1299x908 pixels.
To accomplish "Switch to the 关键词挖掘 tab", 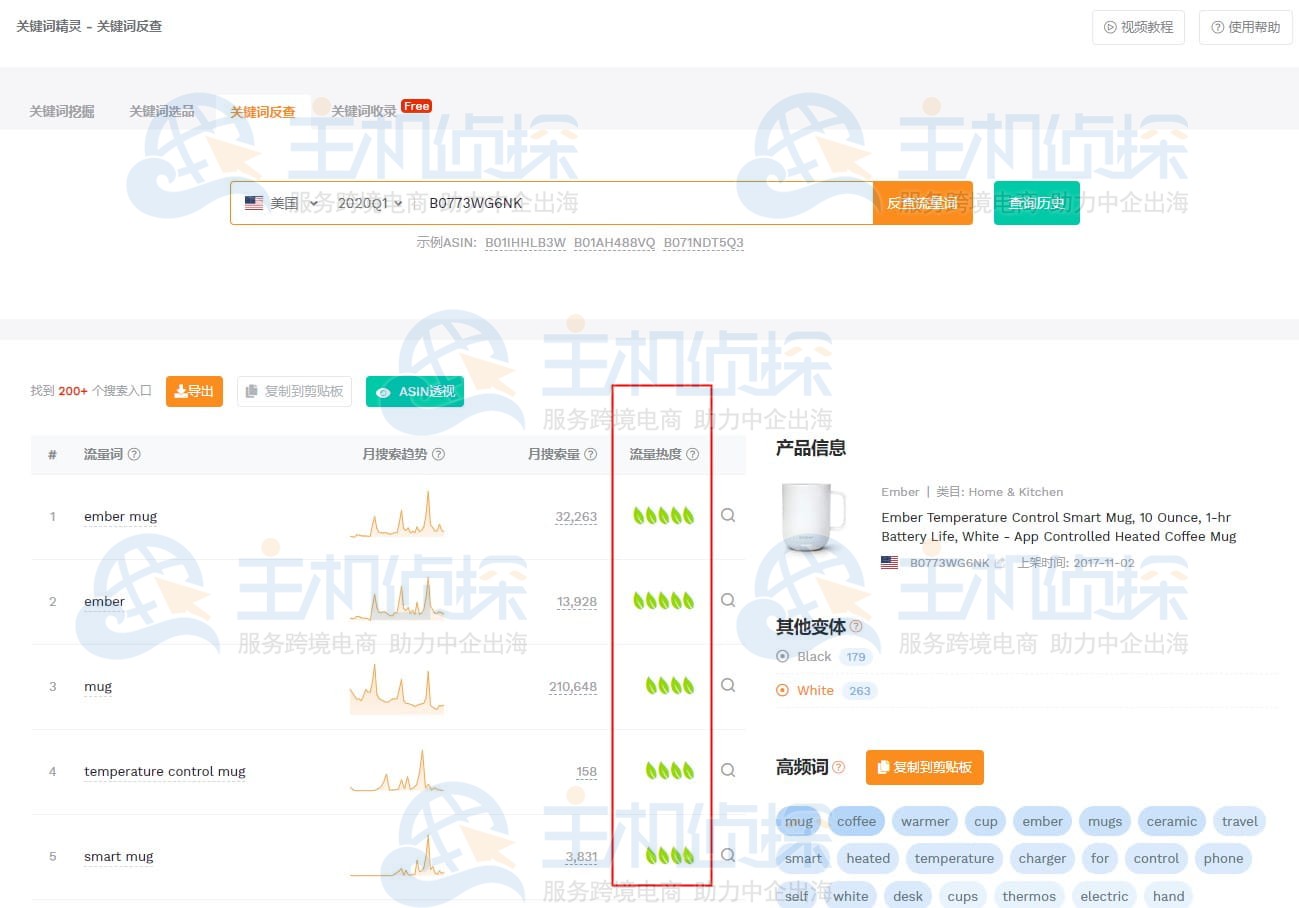I will pyautogui.click(x=61, y=111).
